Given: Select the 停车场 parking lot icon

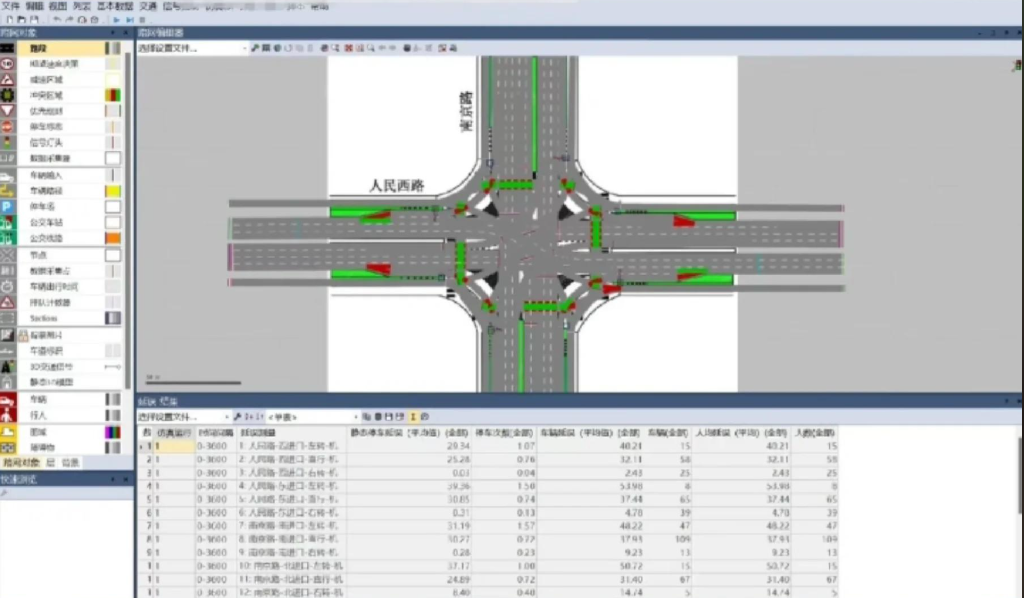Looking at the screenshot, I should tap(8, 206).
